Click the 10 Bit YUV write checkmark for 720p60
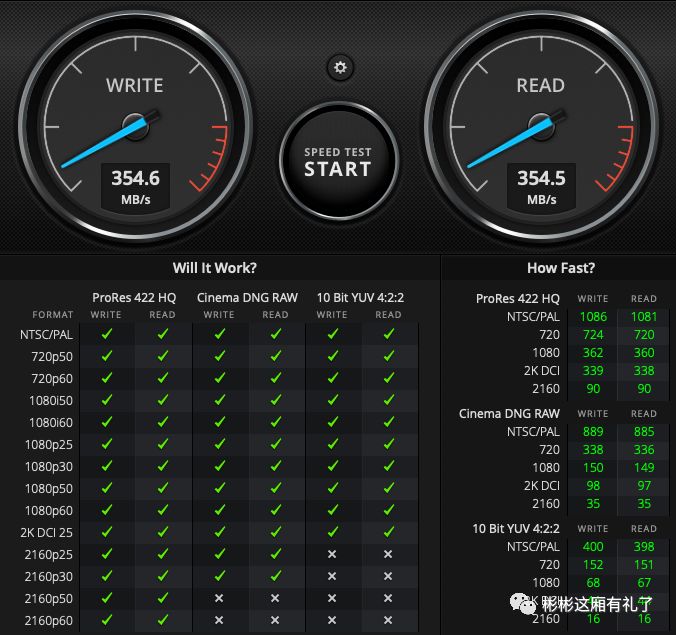Screen dimensions: 676x635 (x=332, y=378)
